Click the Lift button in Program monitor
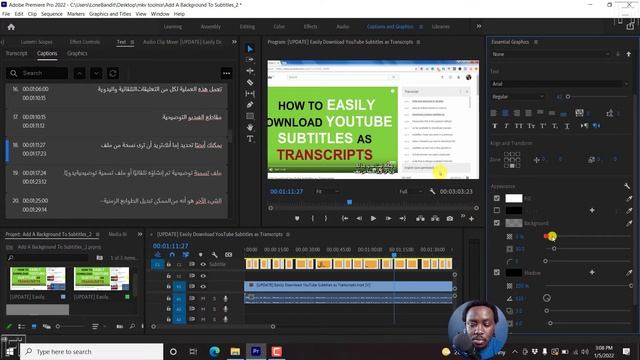 [420, 219]
